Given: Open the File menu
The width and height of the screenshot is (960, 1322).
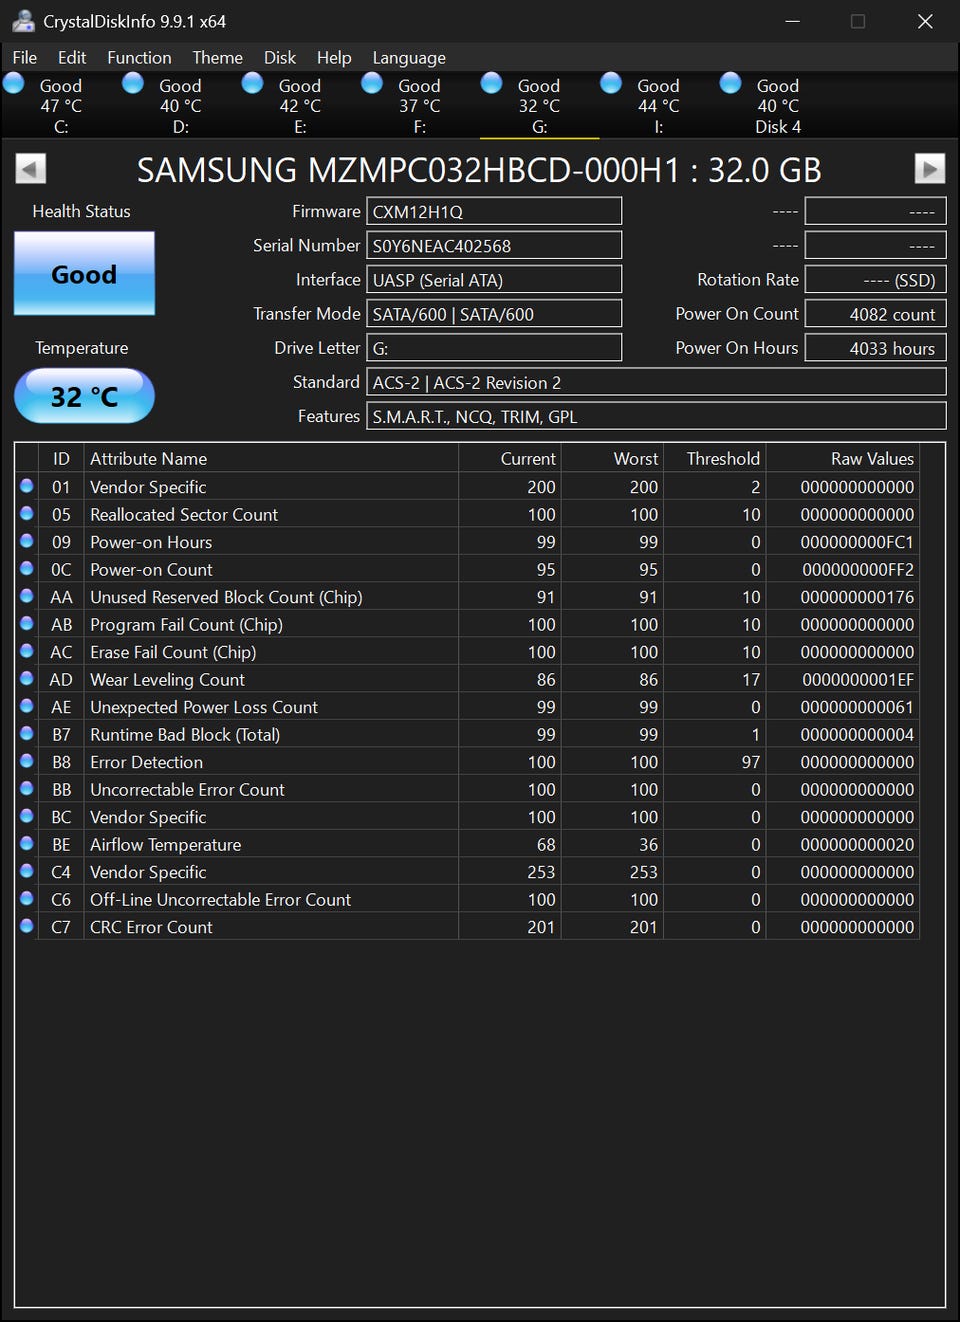Looking at the screenshot, I should click(25, 57).
